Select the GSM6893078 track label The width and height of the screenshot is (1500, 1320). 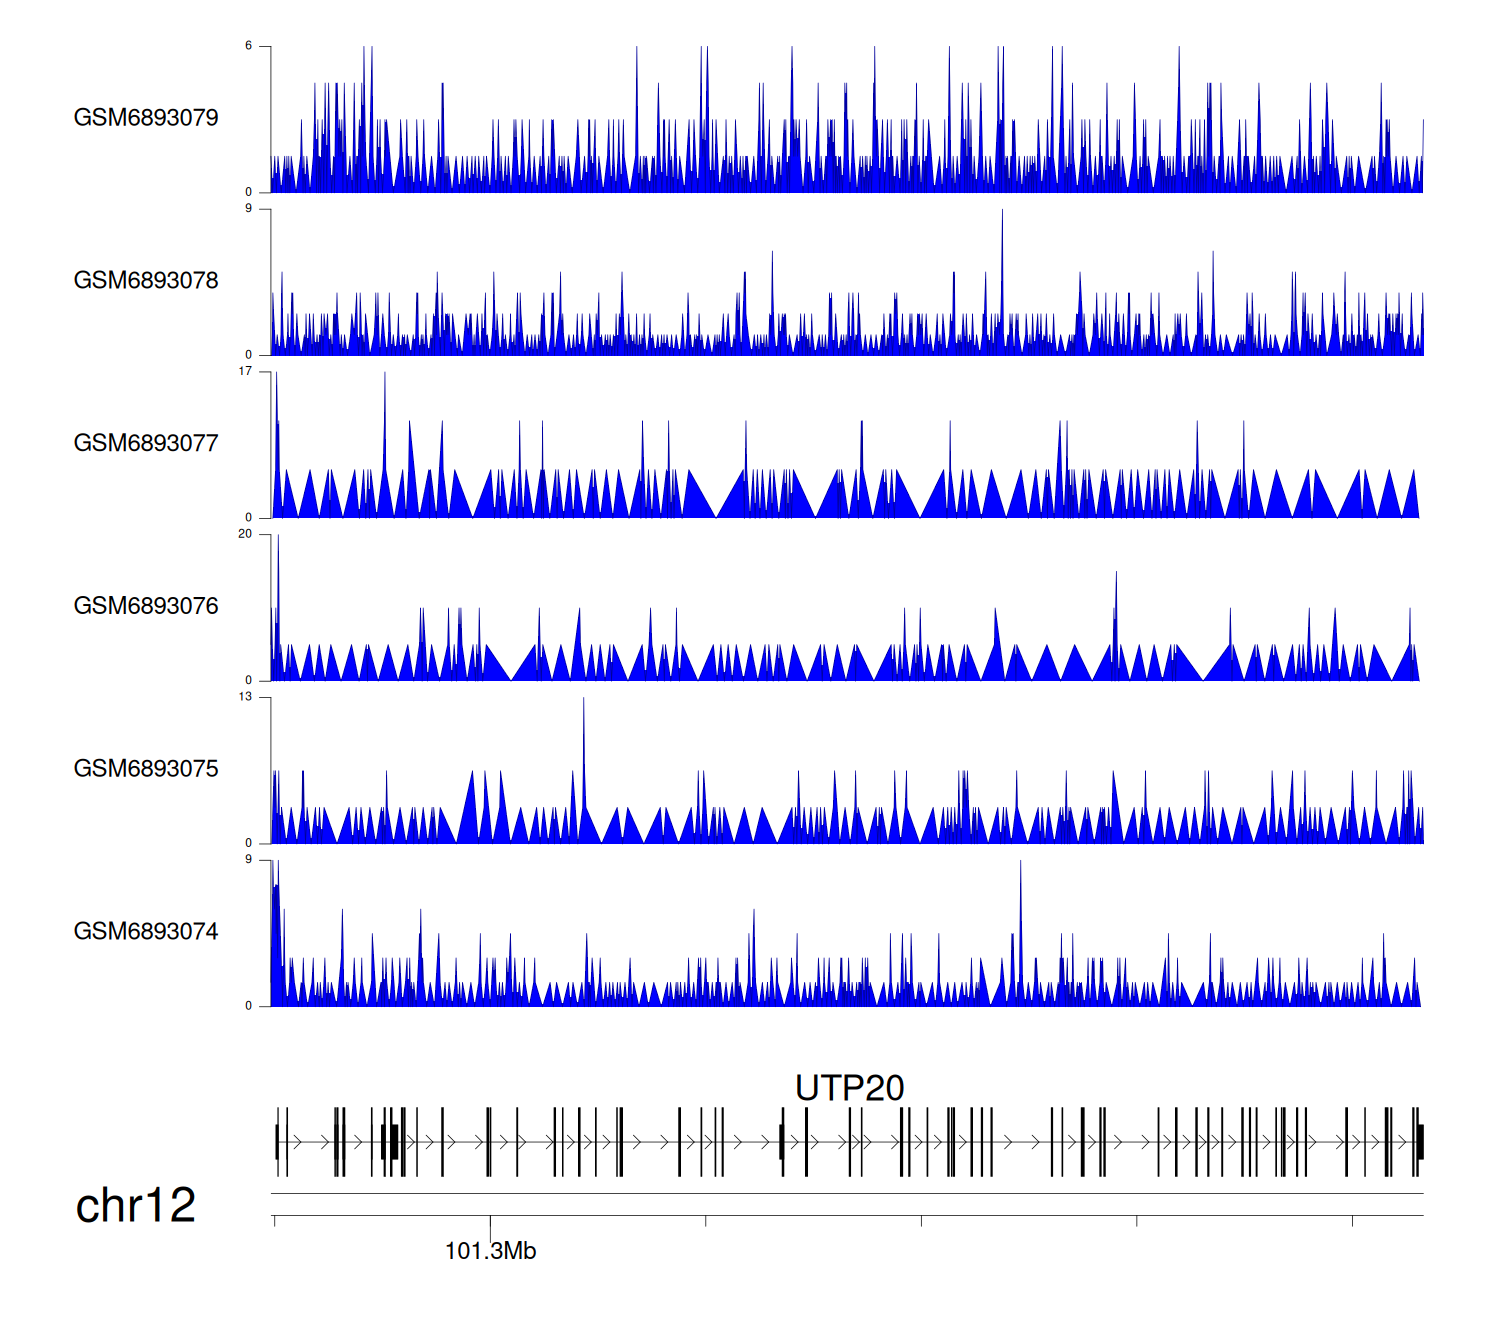click(x=146, y=281)
